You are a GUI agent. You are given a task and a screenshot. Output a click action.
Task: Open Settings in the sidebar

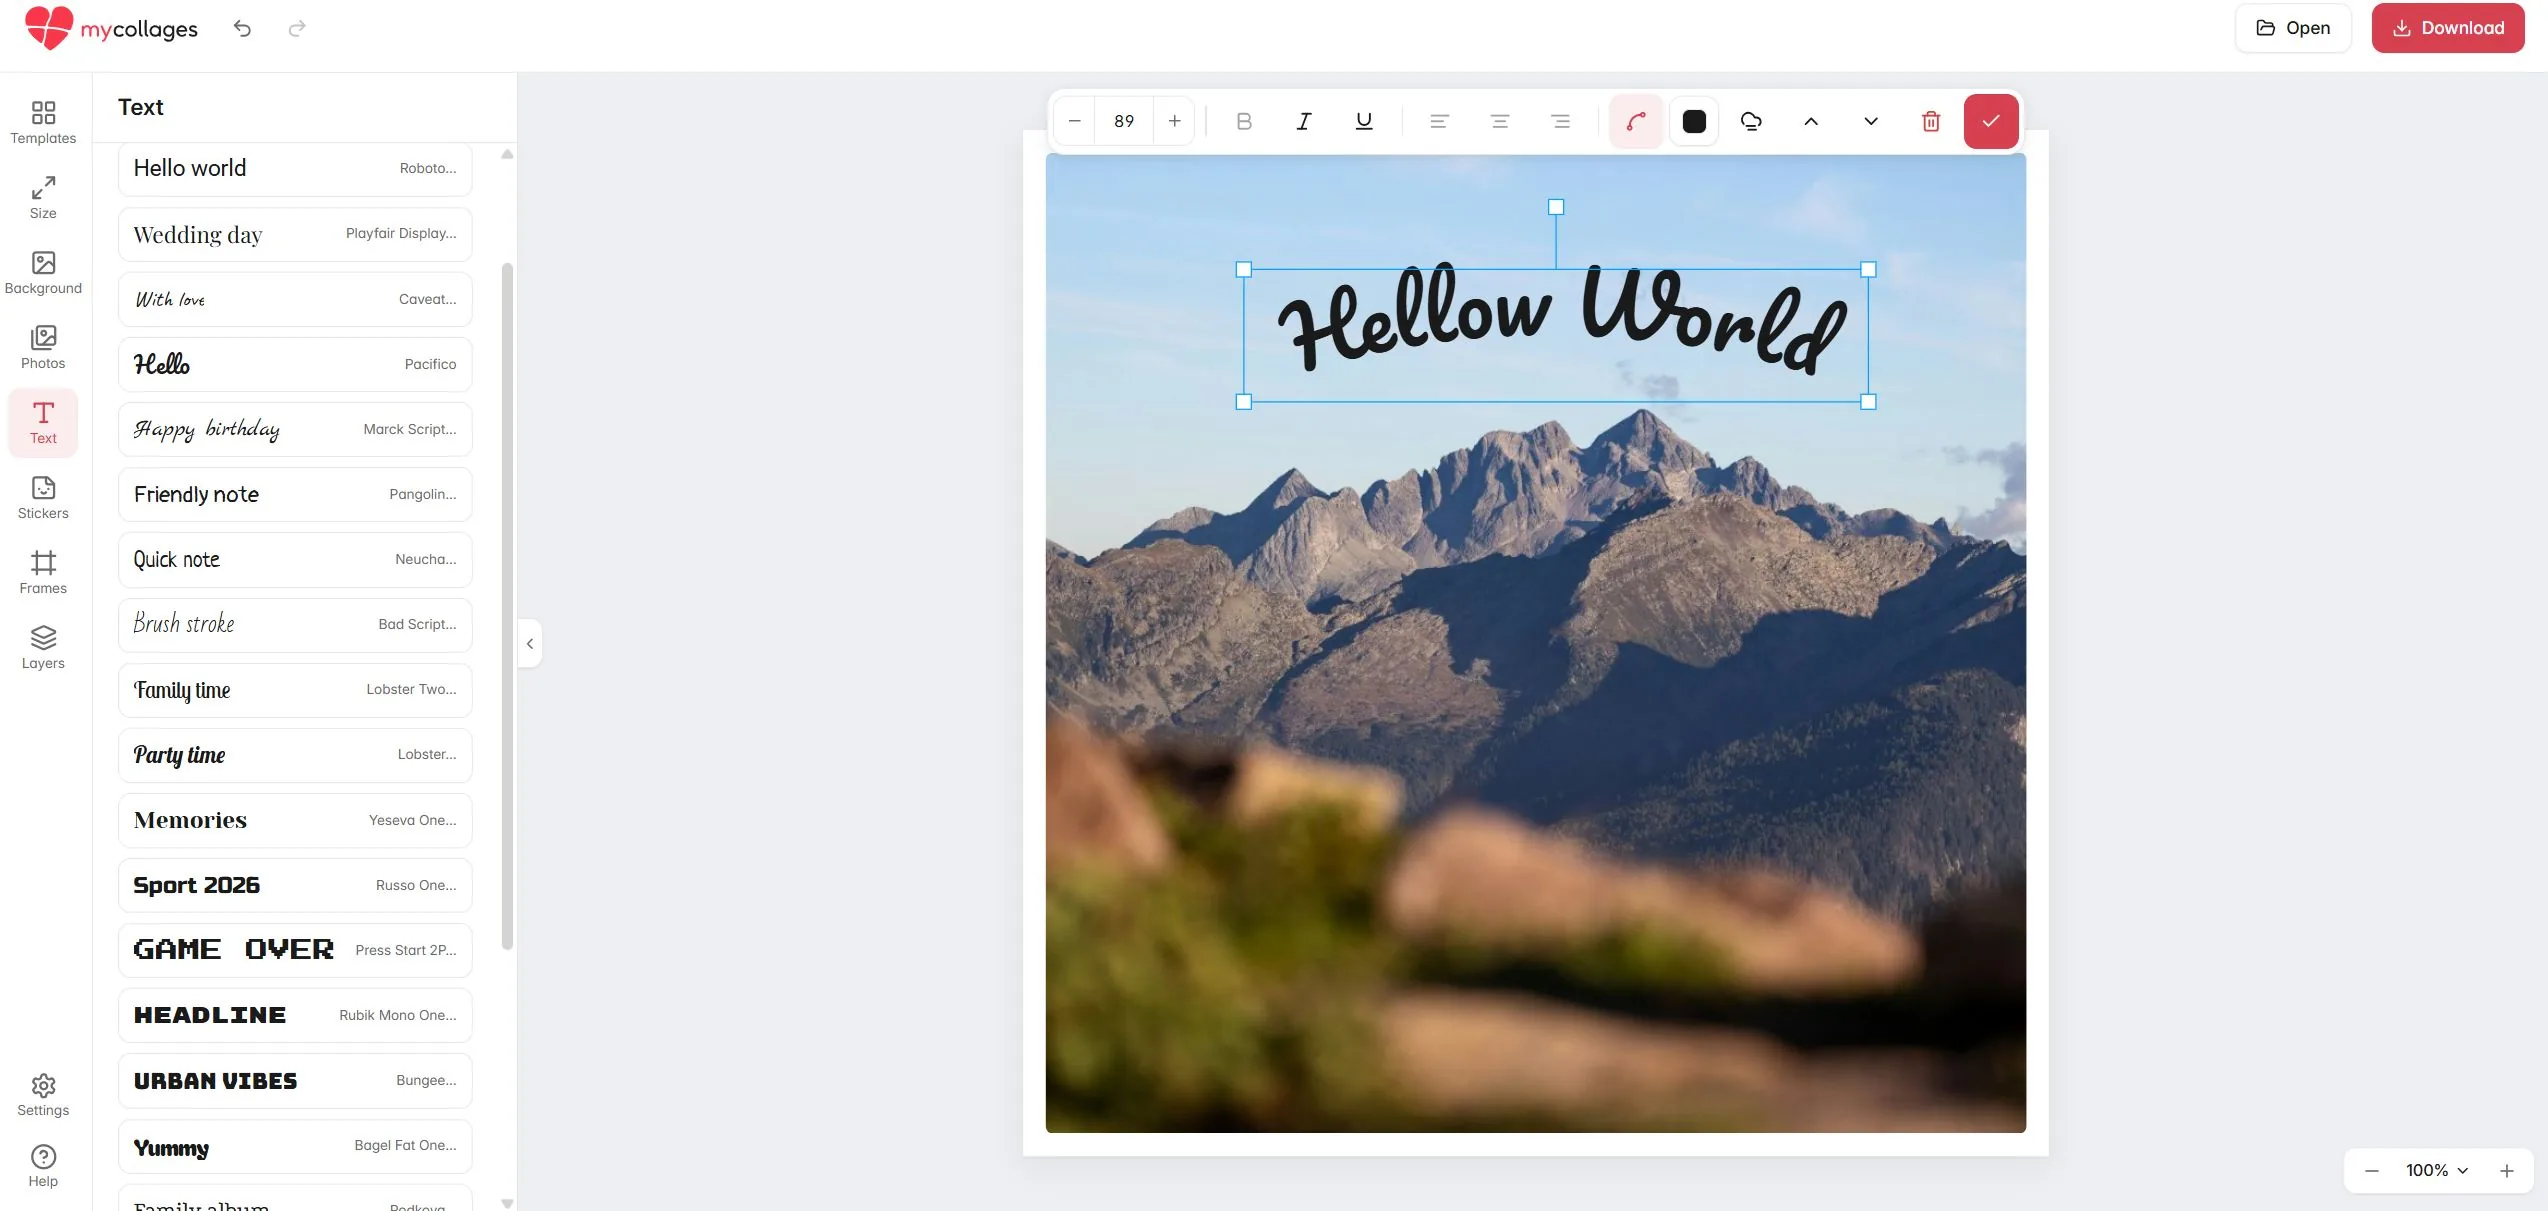[43, 1095]
